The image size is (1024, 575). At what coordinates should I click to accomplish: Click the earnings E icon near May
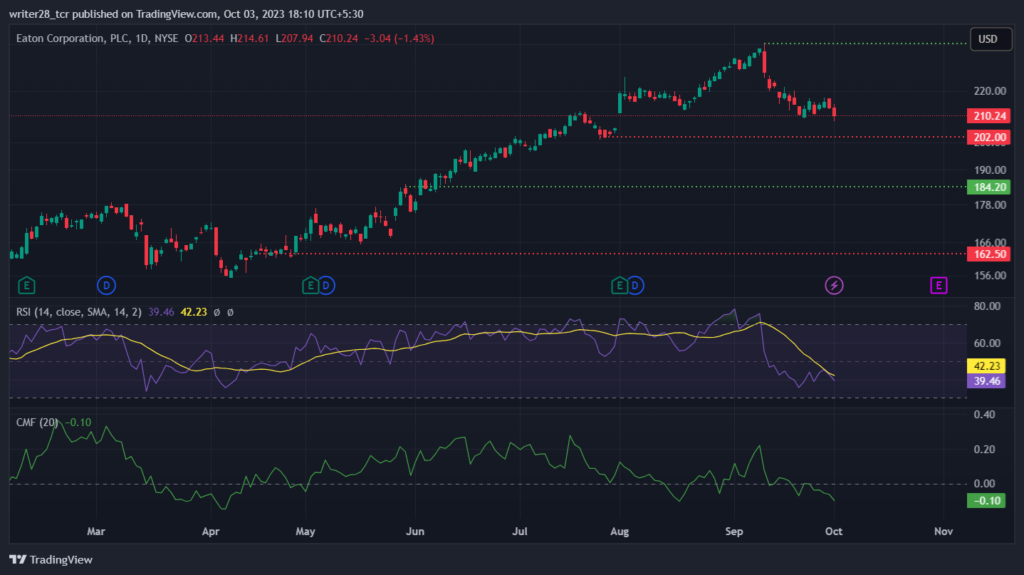pos(310,286)
